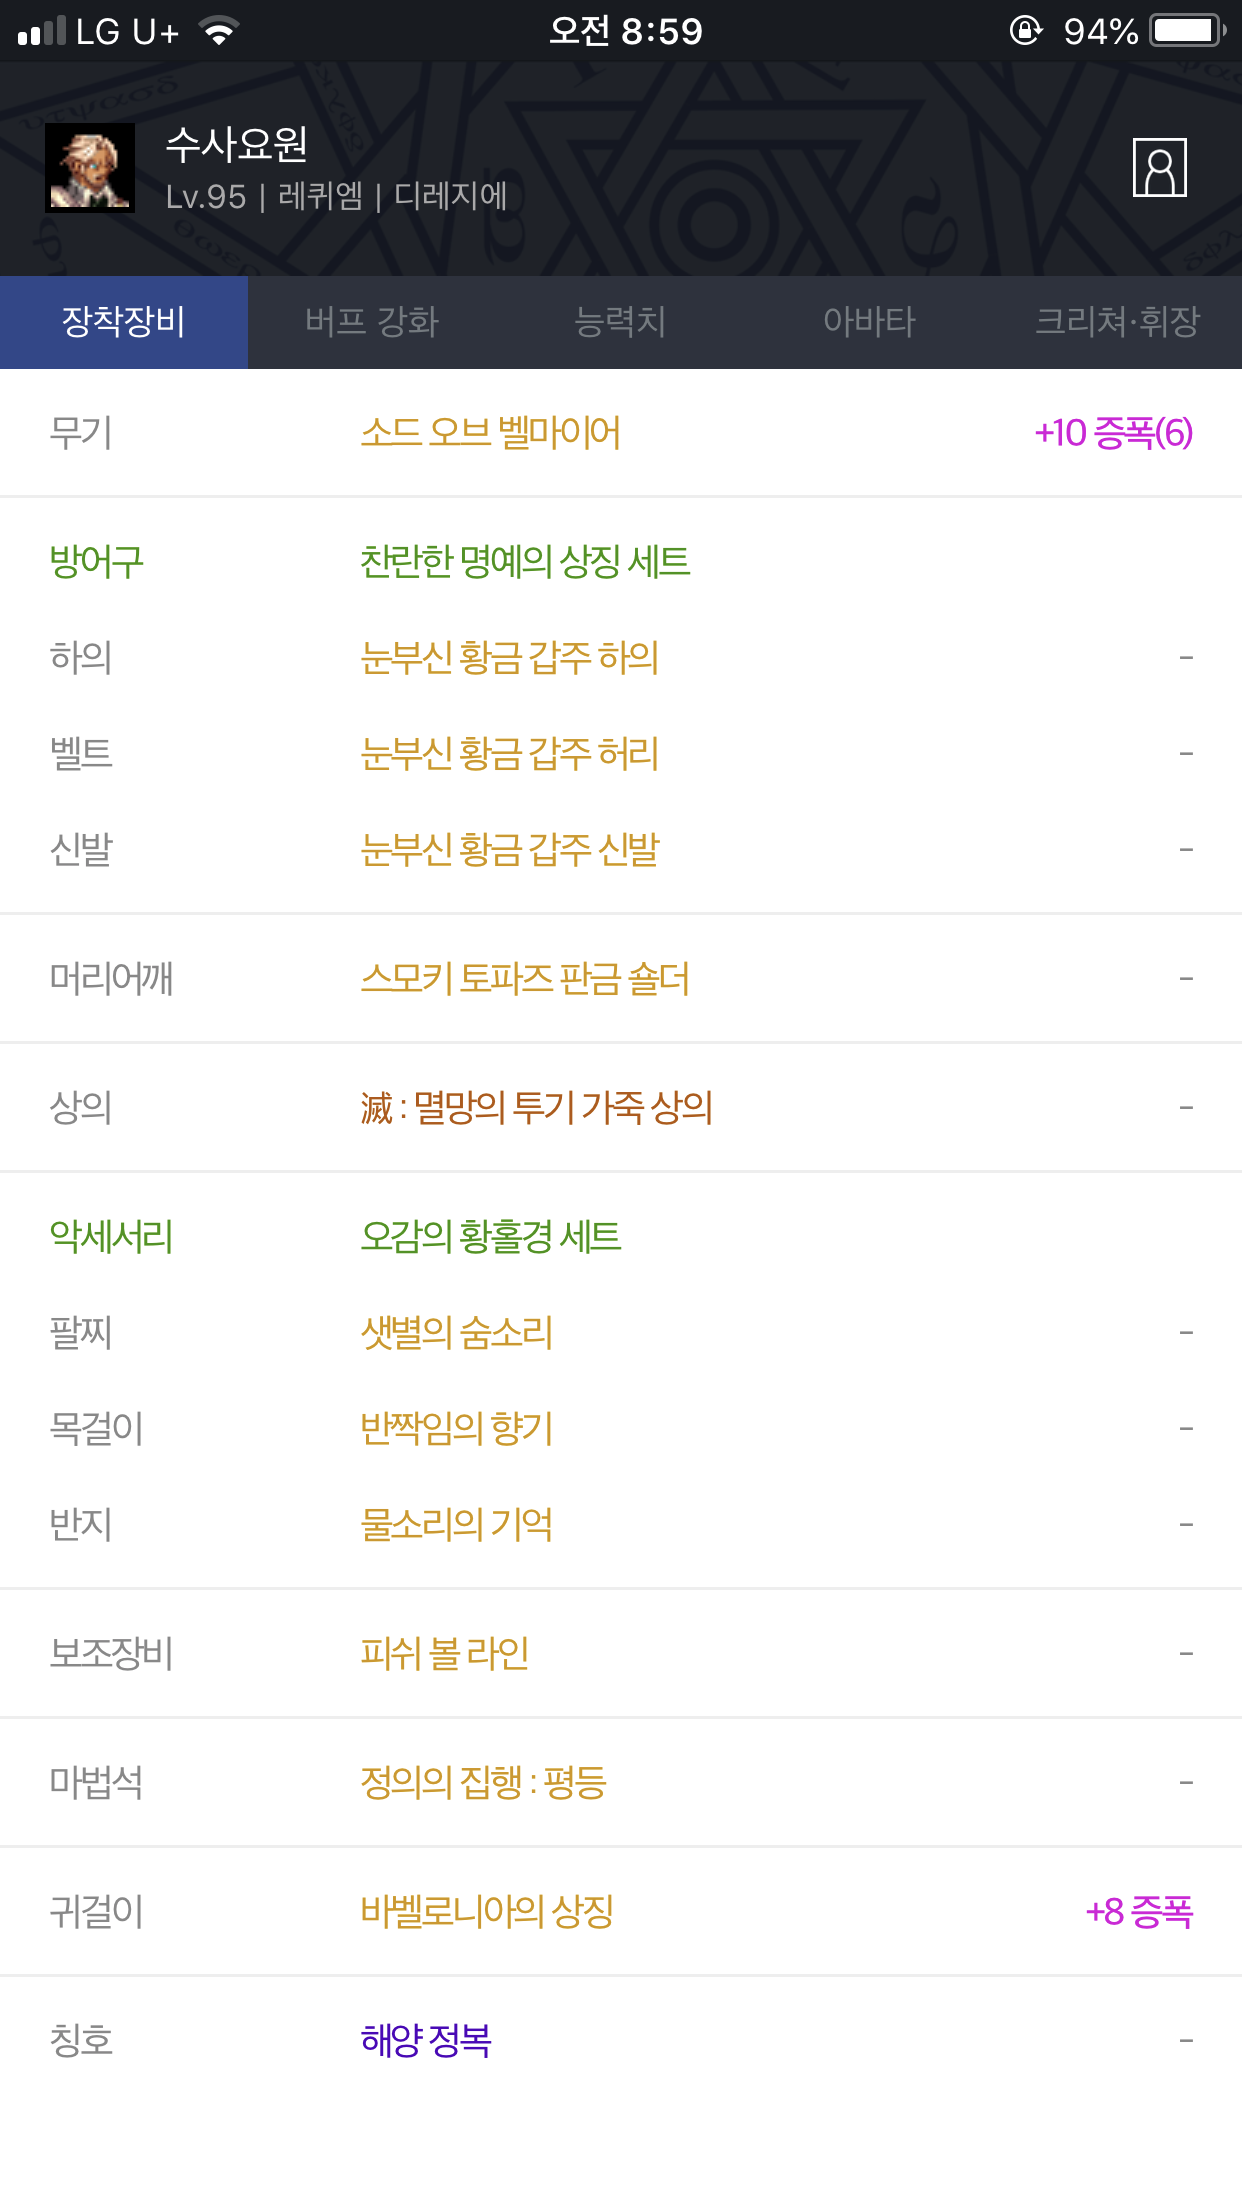Tap the 눈부신 황금 갑주 하의 item
This screenshot has height=2208, width=1242.
tap(509, 658)
